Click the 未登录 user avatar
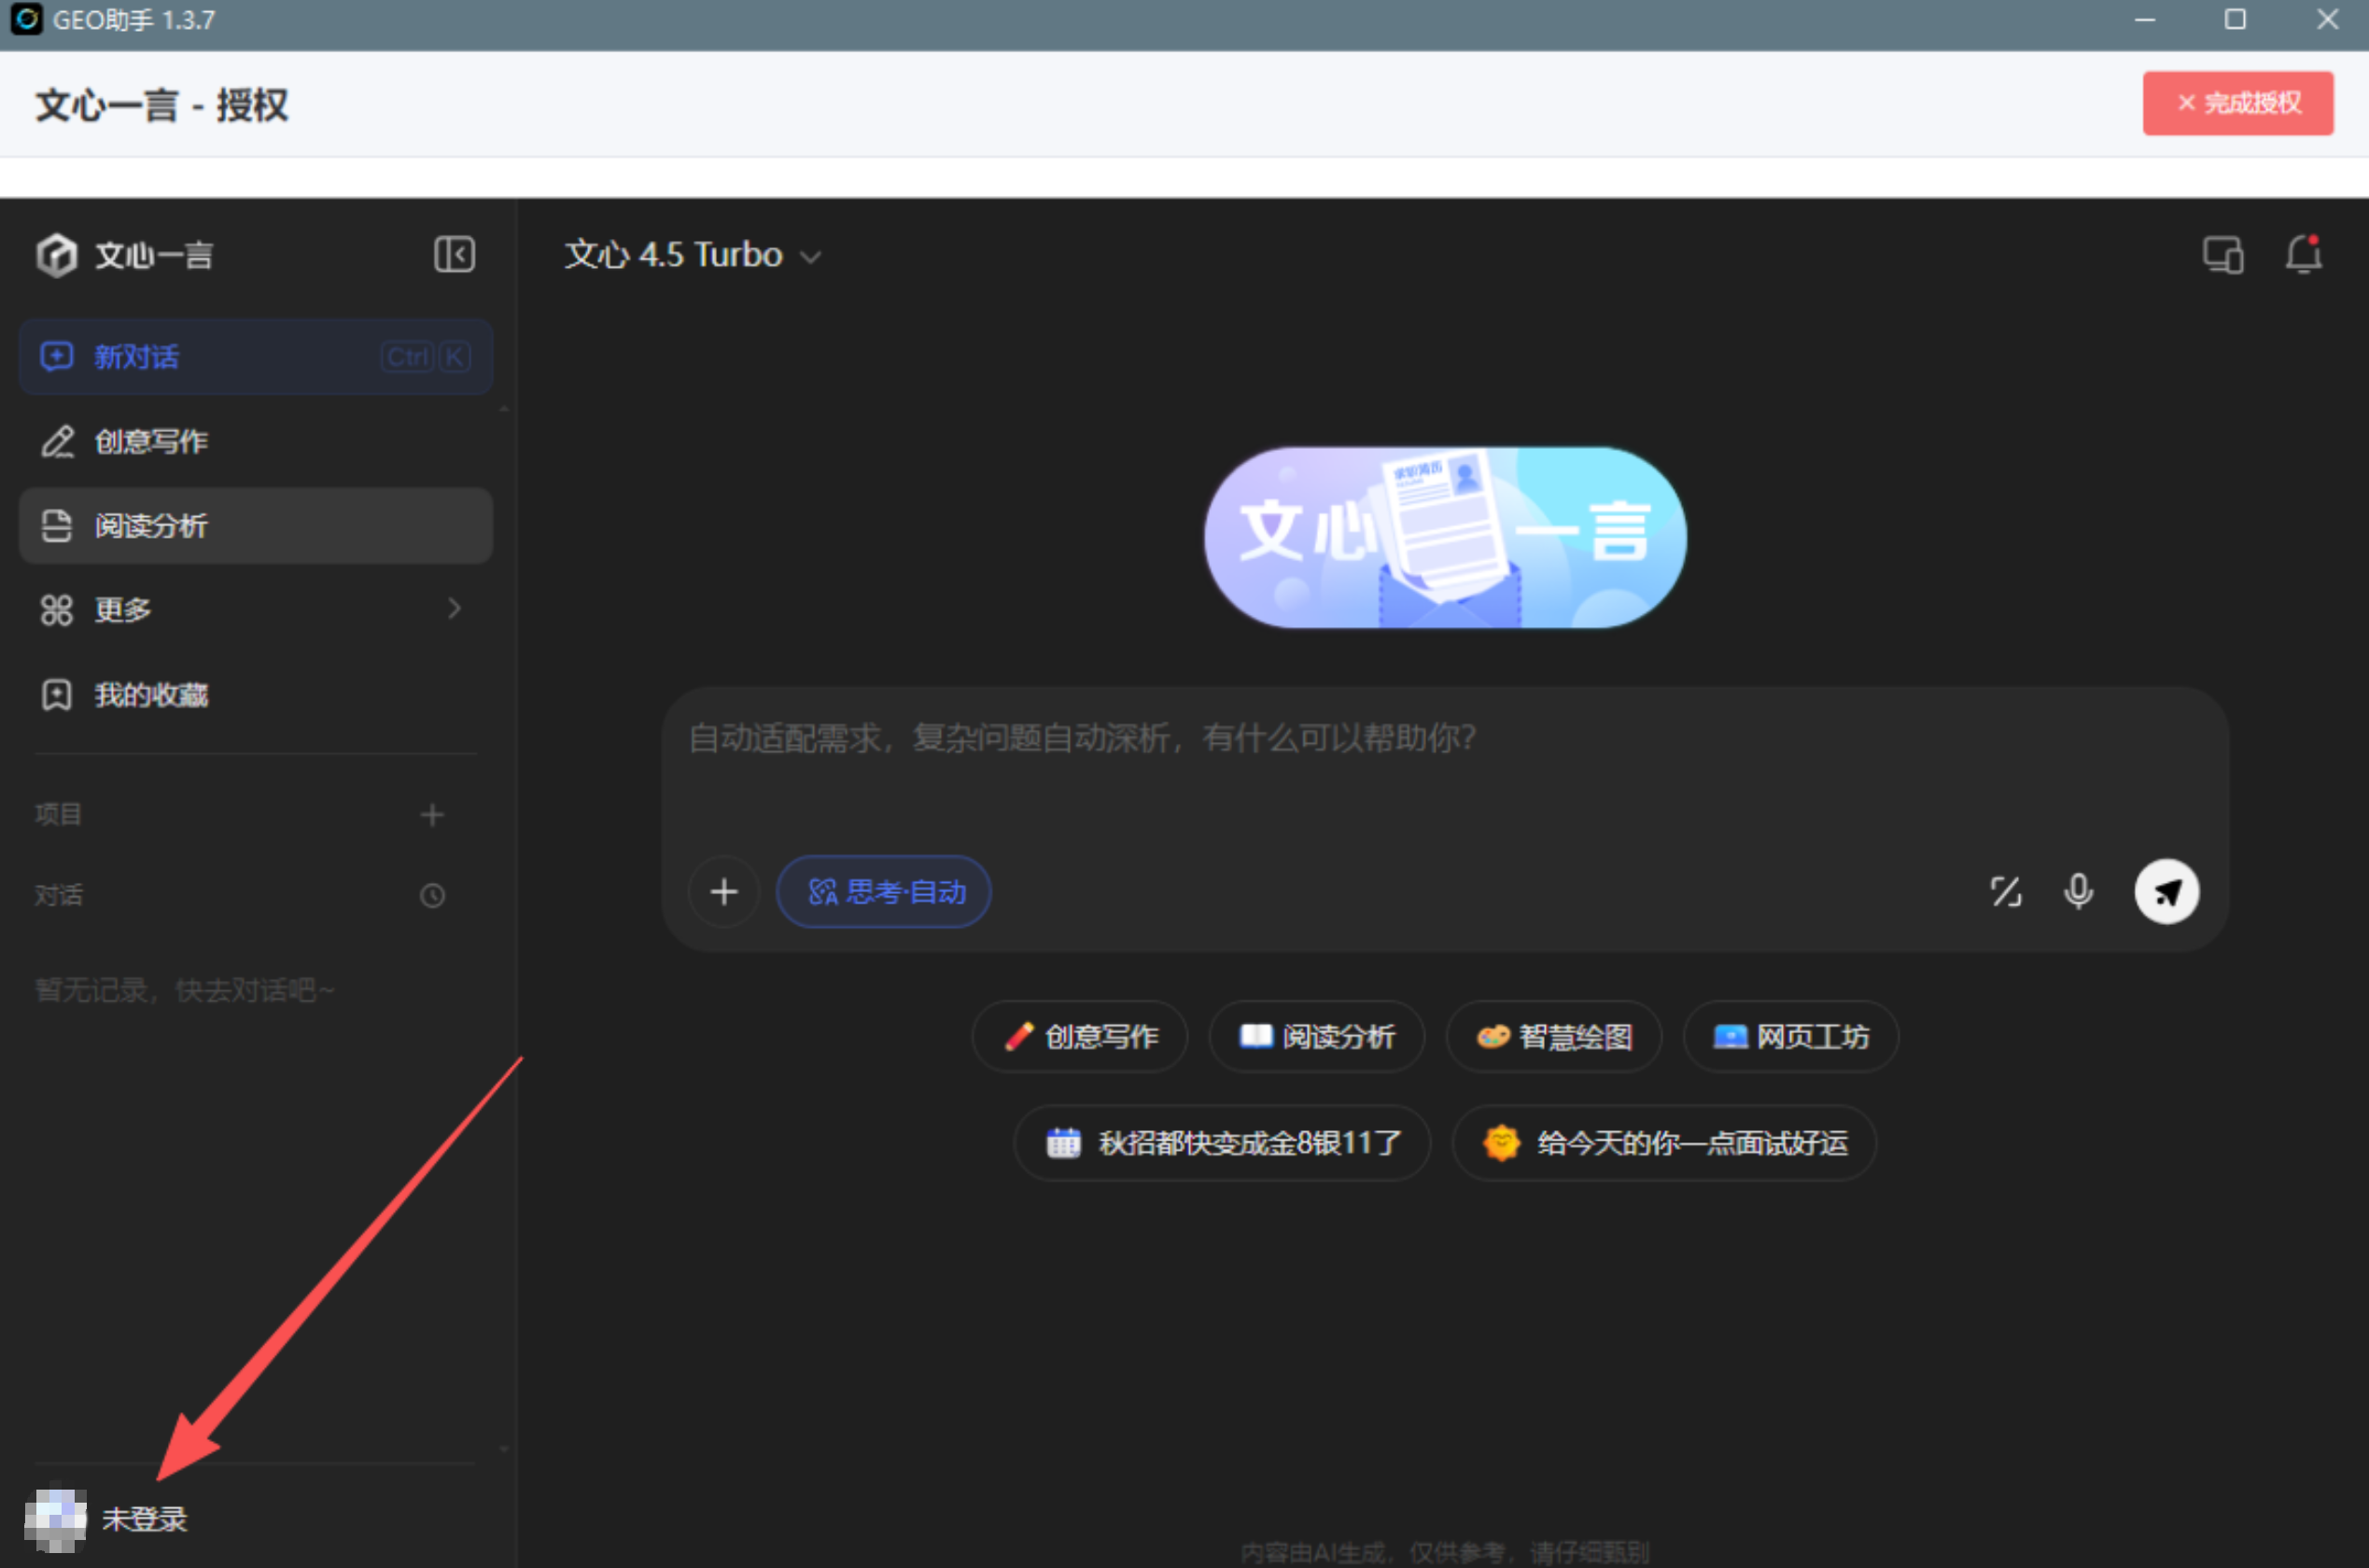The height and width of the screenshot is (1568, 2369). coord(56,1519)
